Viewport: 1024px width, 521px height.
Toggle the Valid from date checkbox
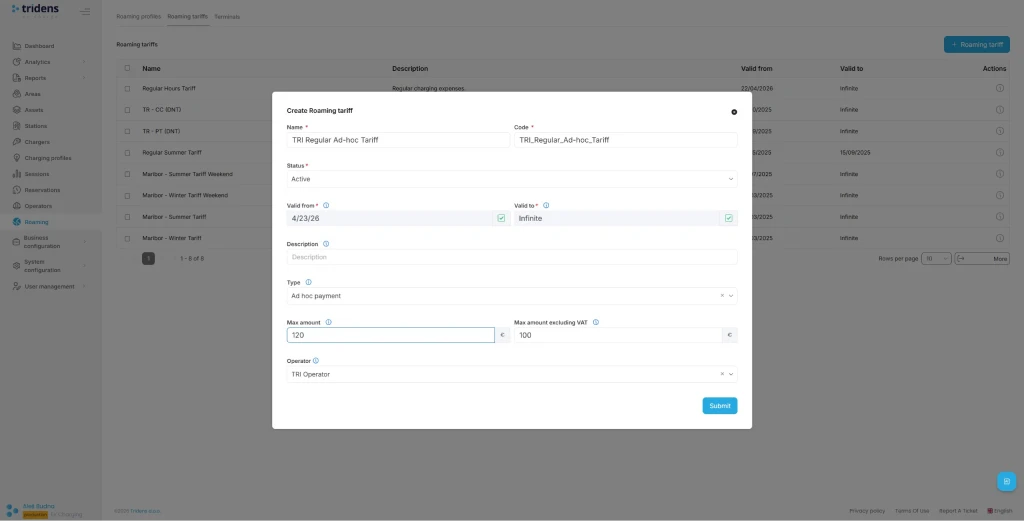[501, 218]
